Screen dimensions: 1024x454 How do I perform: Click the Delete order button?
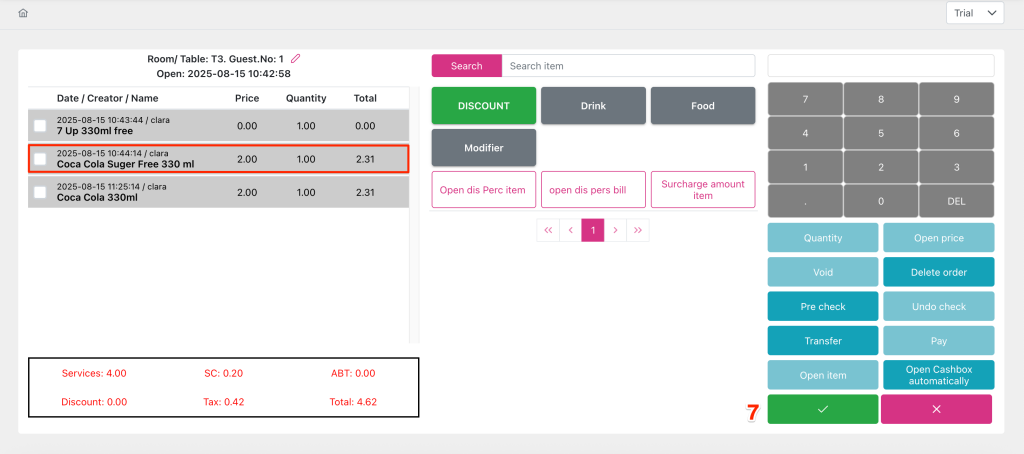(x=938, y=272)
